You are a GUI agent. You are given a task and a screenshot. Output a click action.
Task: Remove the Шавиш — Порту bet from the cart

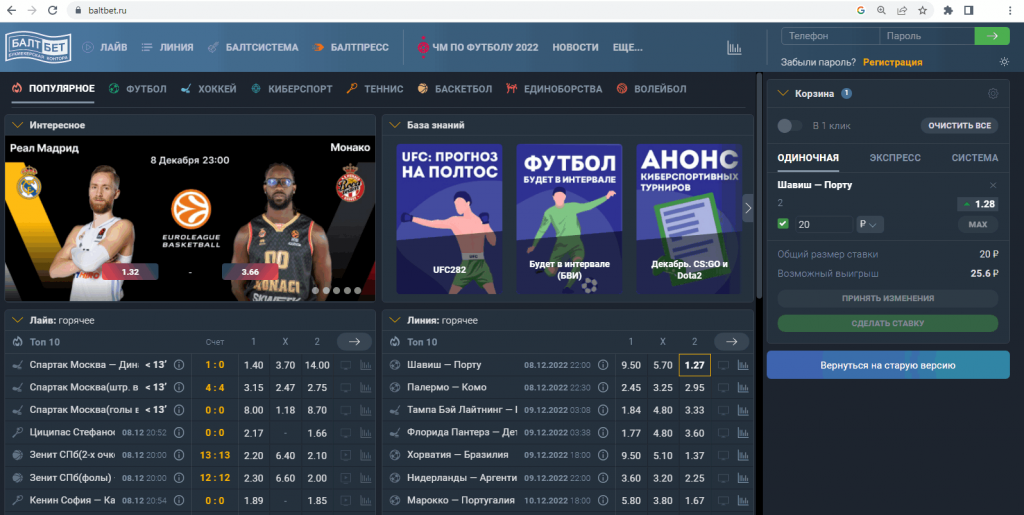pyautogui.click(x=992, y=185)
